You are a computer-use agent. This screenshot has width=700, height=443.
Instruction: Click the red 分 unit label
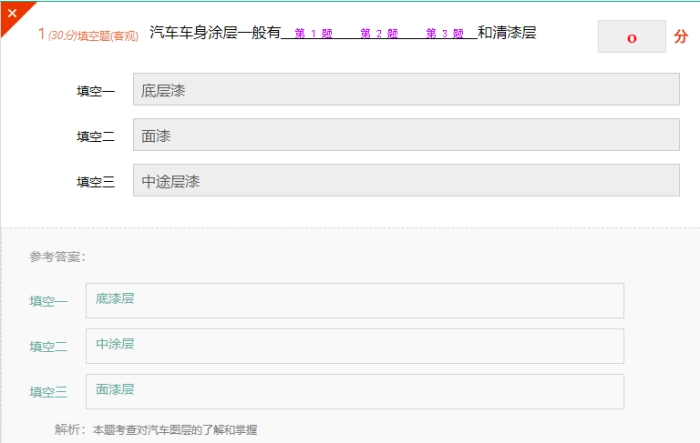tap(681, 37)
